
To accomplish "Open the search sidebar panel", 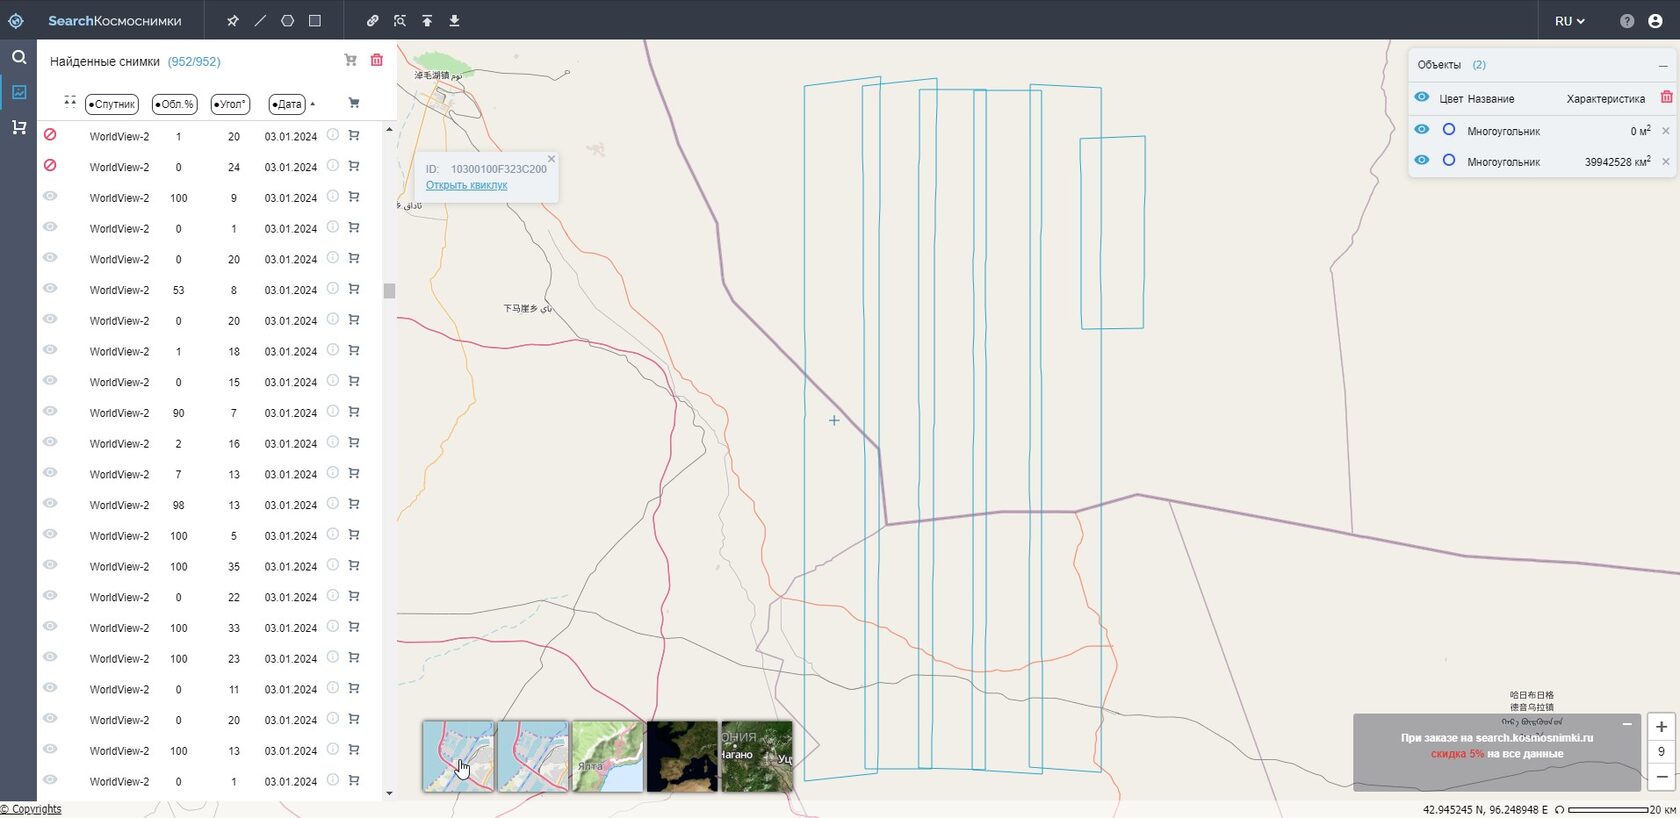I will point(18,57).
